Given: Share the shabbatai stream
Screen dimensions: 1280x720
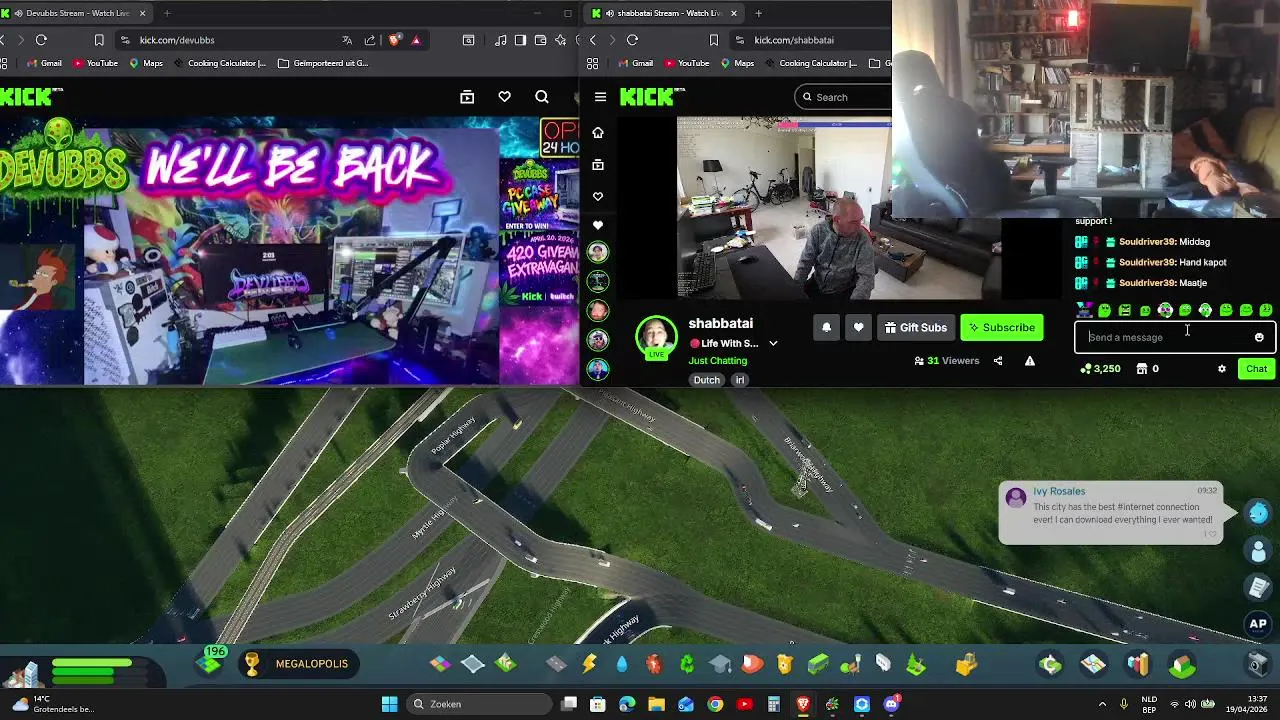Looking at the screenshot, I should click(x=997, y=361).
